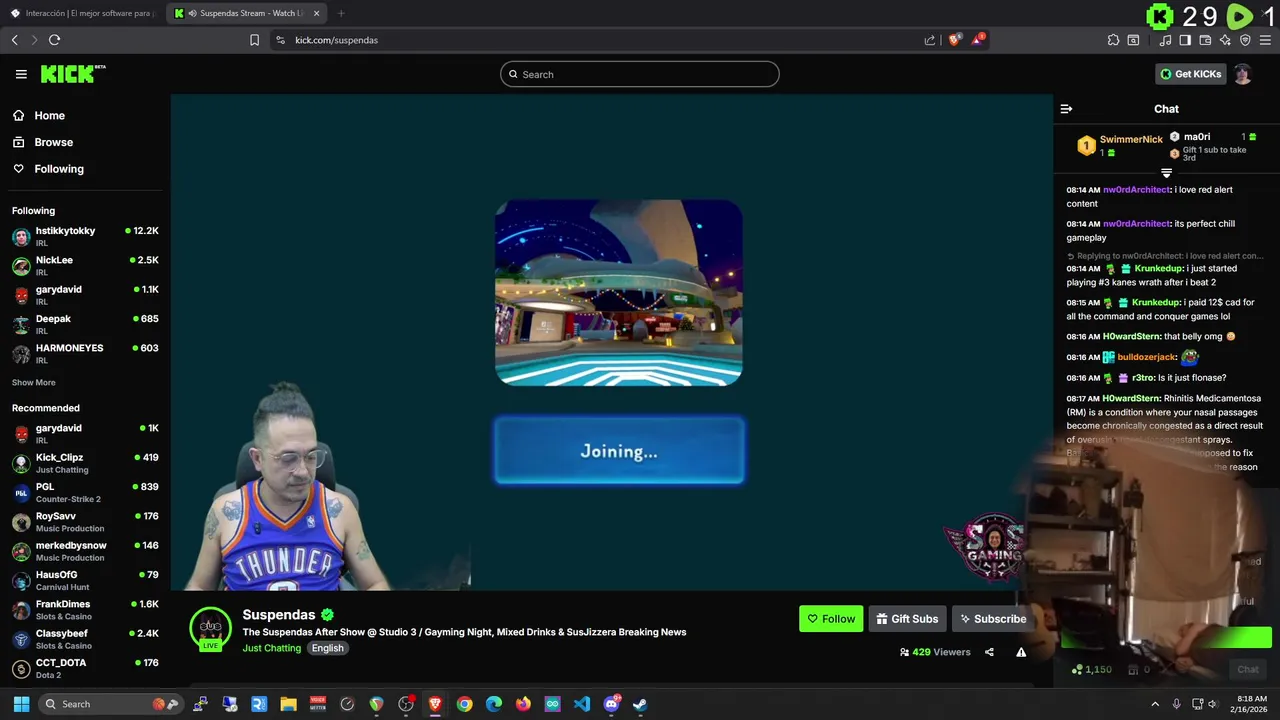This screenshot has height=720, width=1280.
Task: Open the media music note icon
Action: [1165, 40]
